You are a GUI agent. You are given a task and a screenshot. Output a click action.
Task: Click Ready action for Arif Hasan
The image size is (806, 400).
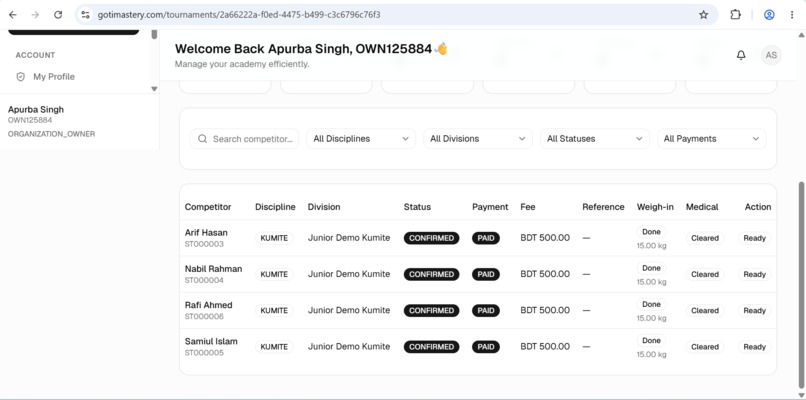(754, 238)
